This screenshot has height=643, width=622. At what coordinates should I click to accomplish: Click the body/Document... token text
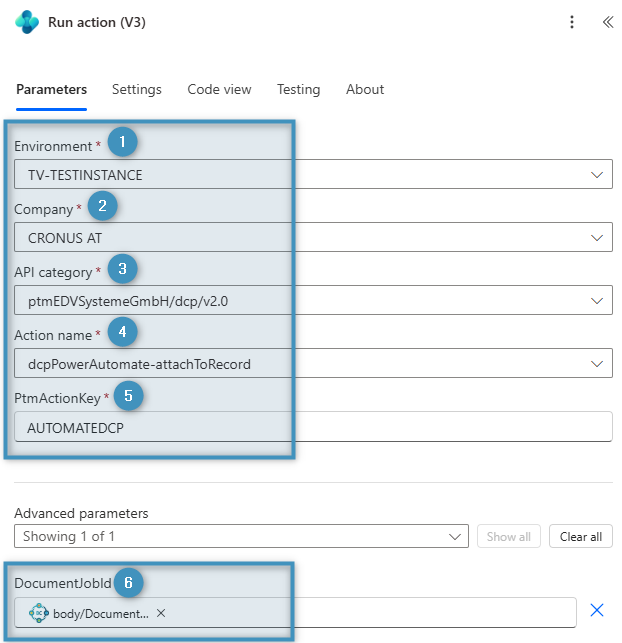(x=101, y=613)
